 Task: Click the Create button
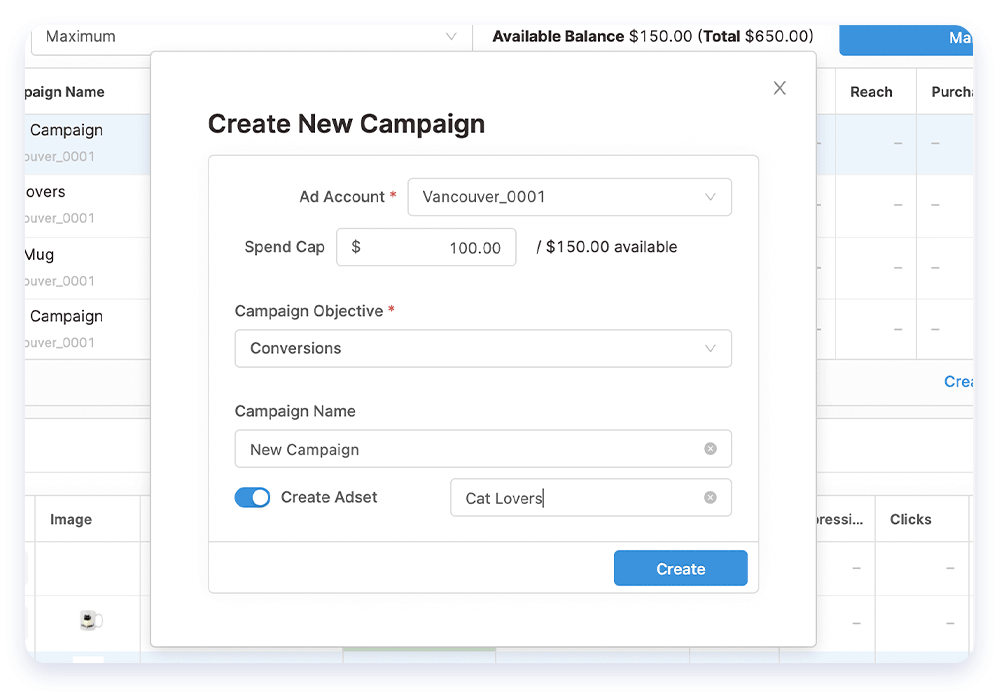(680, 568)
